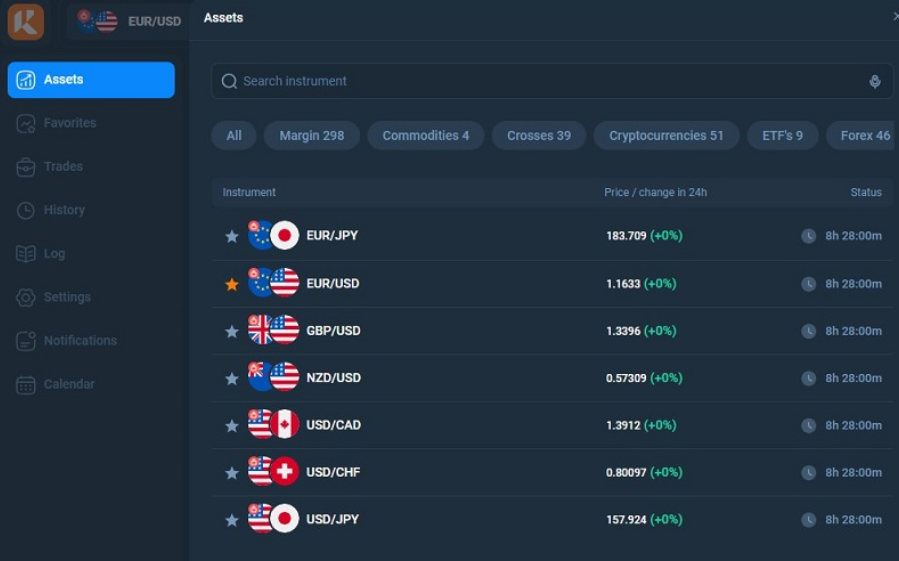Click the clock icon in USD/CHF row

coord(808,473)
